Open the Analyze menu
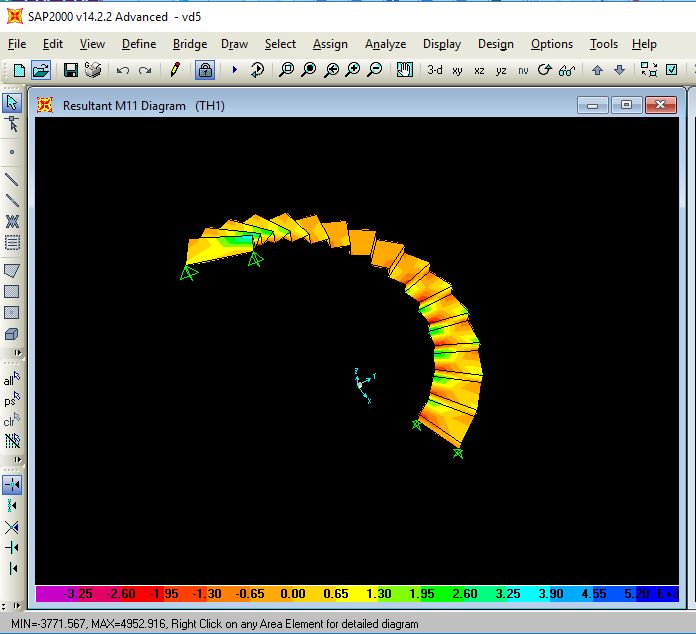Image resolution: width=696 pixels, height=634 pixels. coord(385,44)
